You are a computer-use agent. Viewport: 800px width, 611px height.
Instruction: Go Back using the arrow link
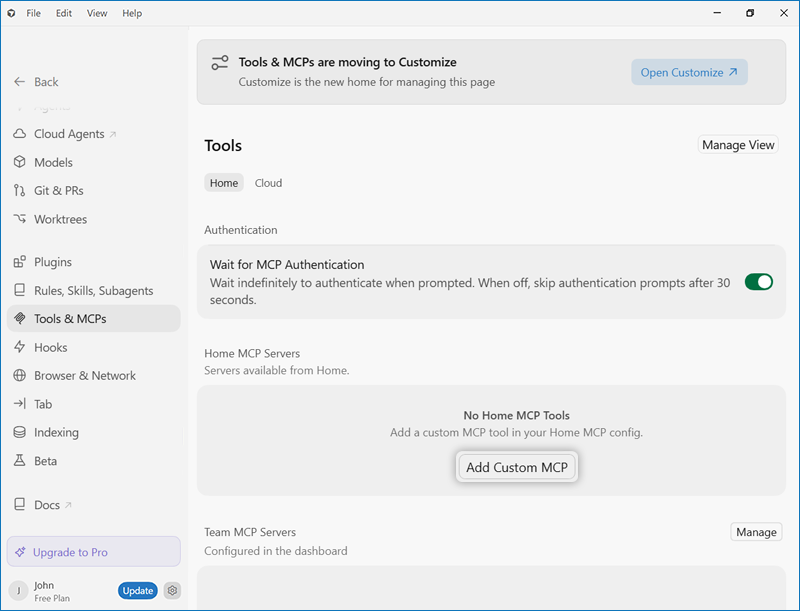(36, 82)
